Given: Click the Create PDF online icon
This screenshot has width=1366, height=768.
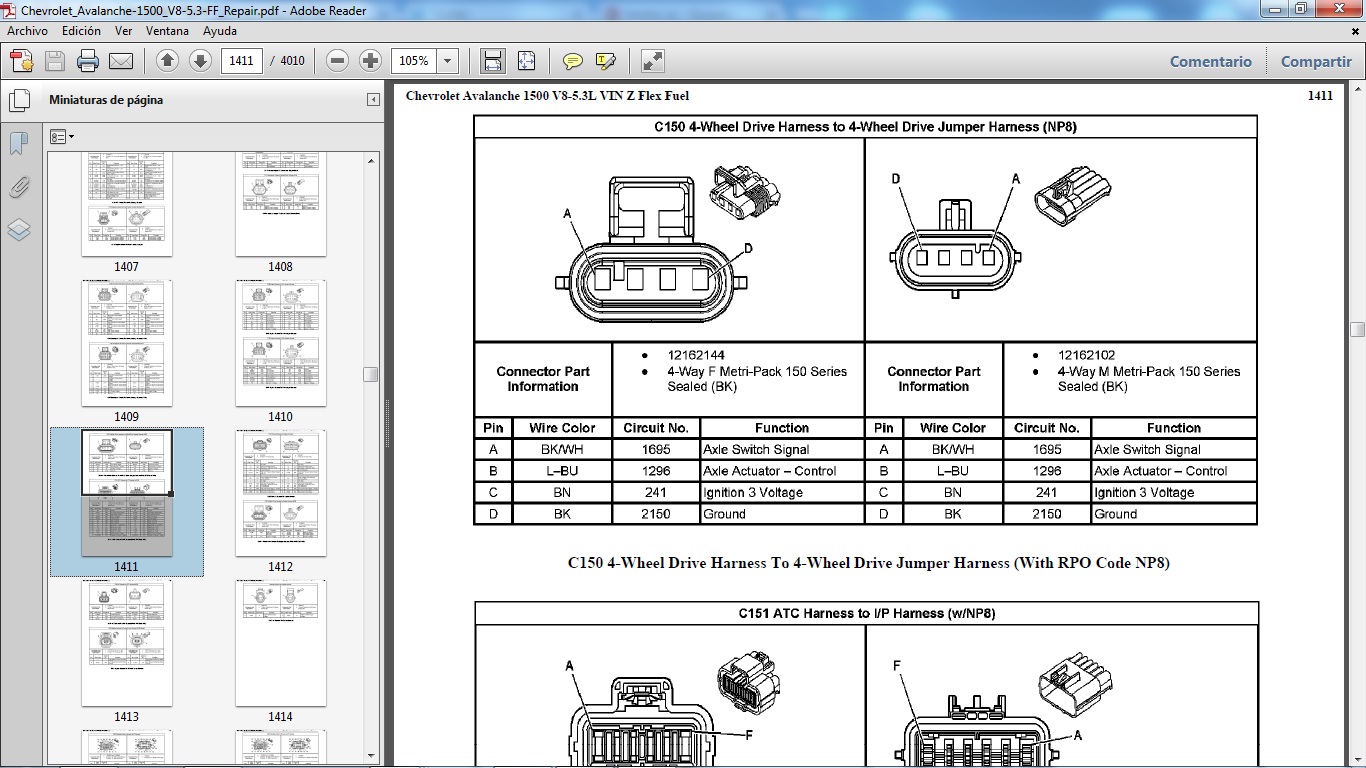Looking at the screenshot, I should 22,61.
